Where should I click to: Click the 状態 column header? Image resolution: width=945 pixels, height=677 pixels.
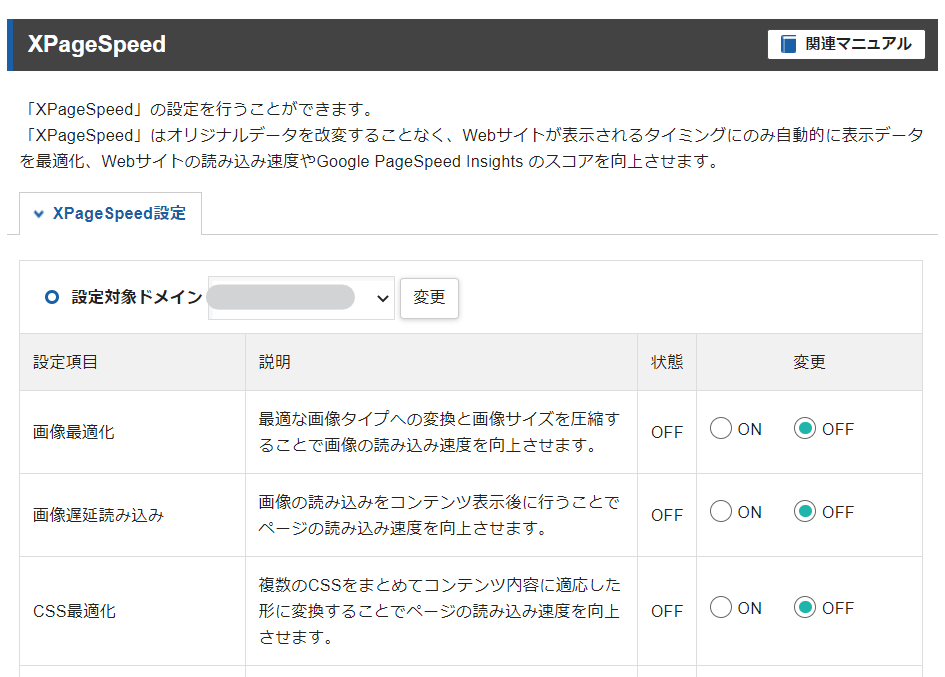(x=667, y=362)
